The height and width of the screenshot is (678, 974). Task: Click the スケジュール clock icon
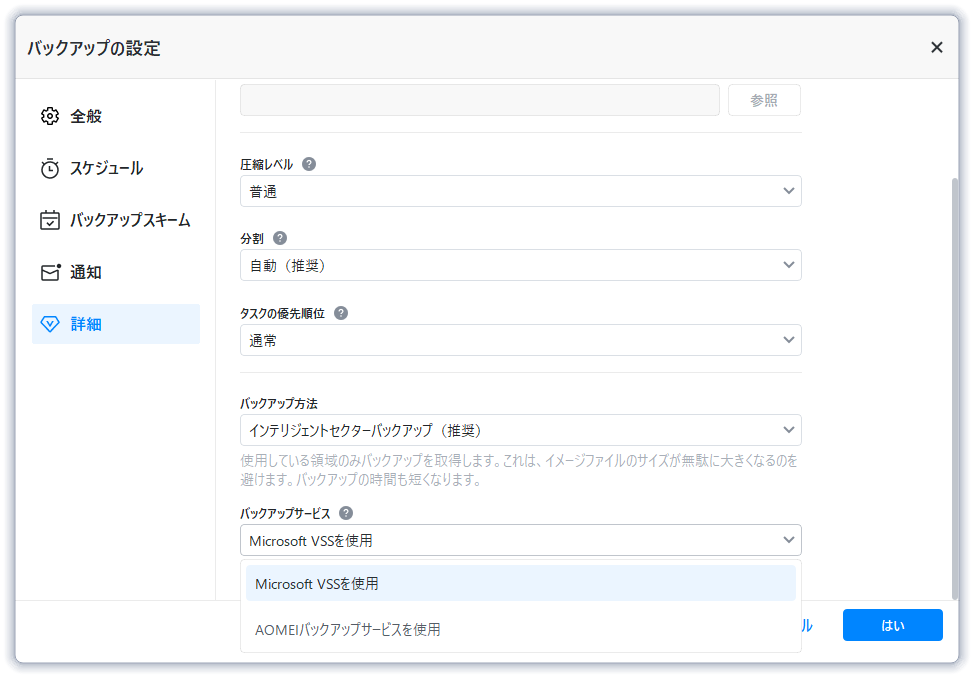[x=50, y=168]
